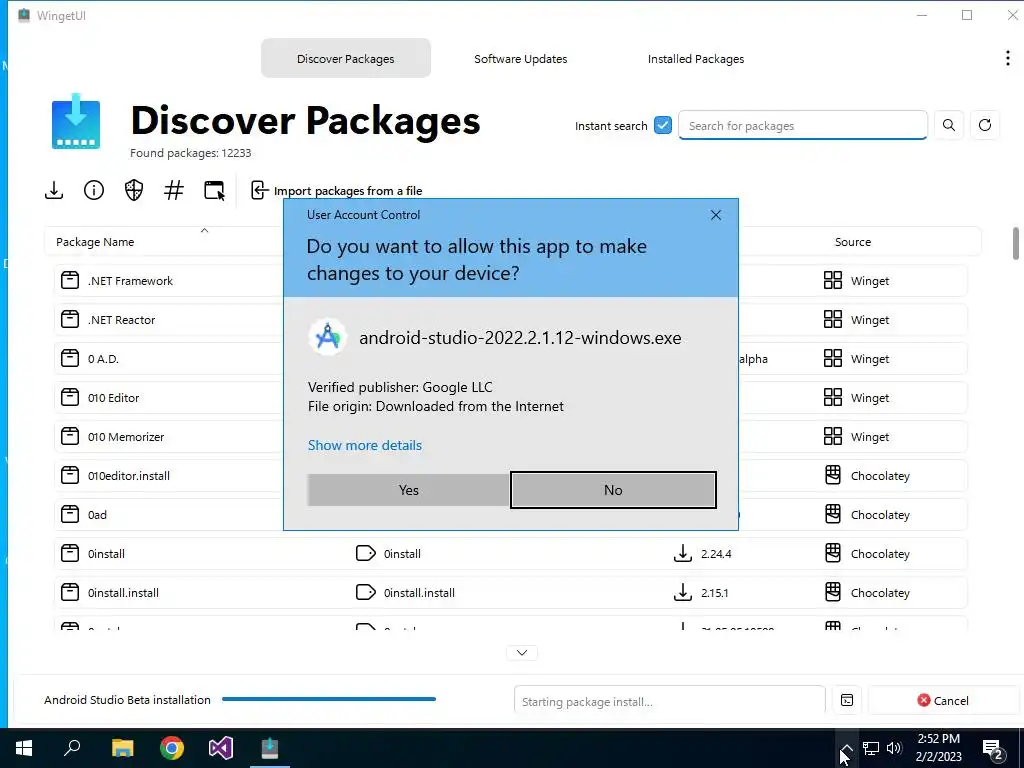Click the 0install.install package name
The width and height of the screenshot is (1024, 768).
click(x=123, y=593)
